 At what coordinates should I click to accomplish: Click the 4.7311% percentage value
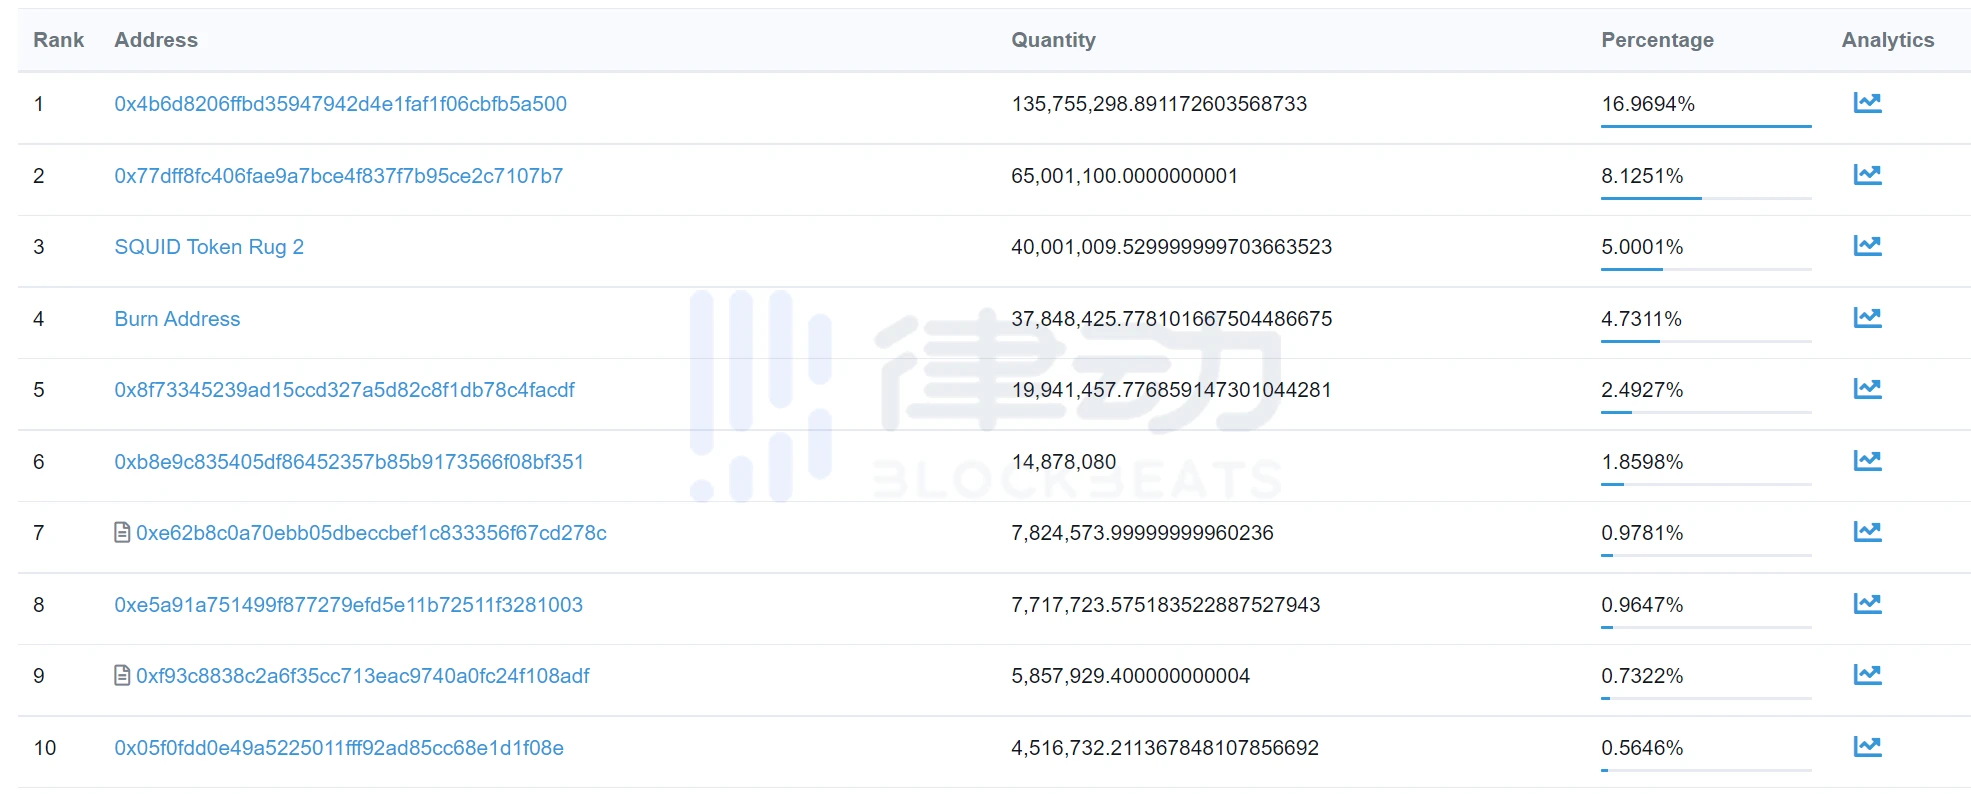(1641, 319)
